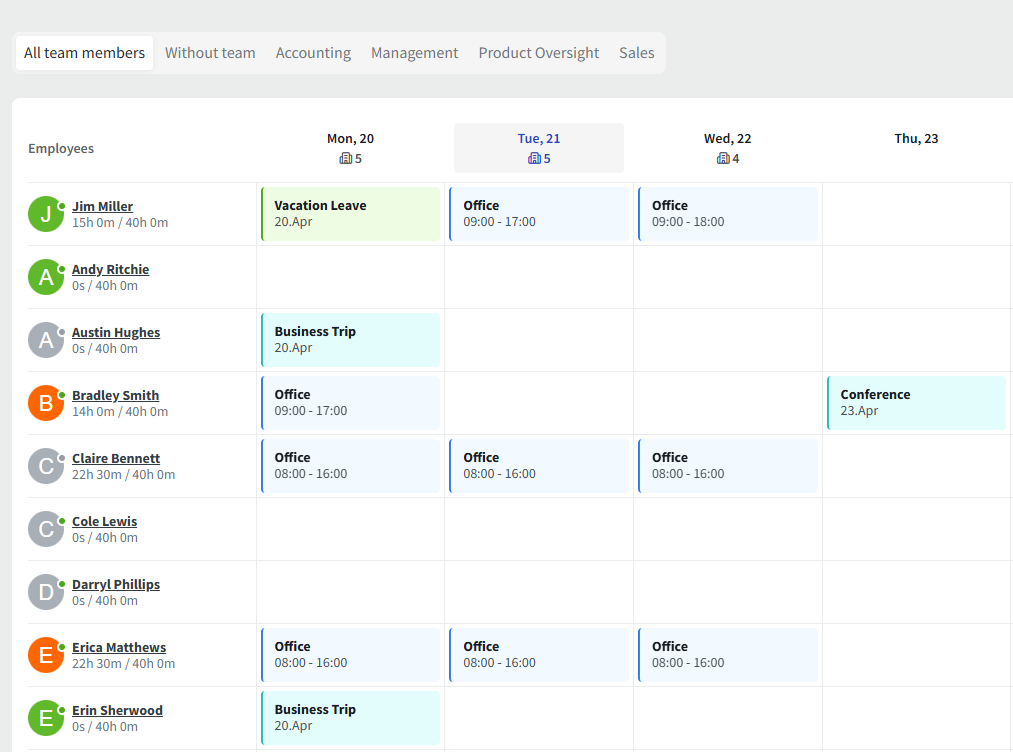This screenshot has height=752, width=1013.
Task: Click the Thu, 23 column header
Action: point(916,139)
